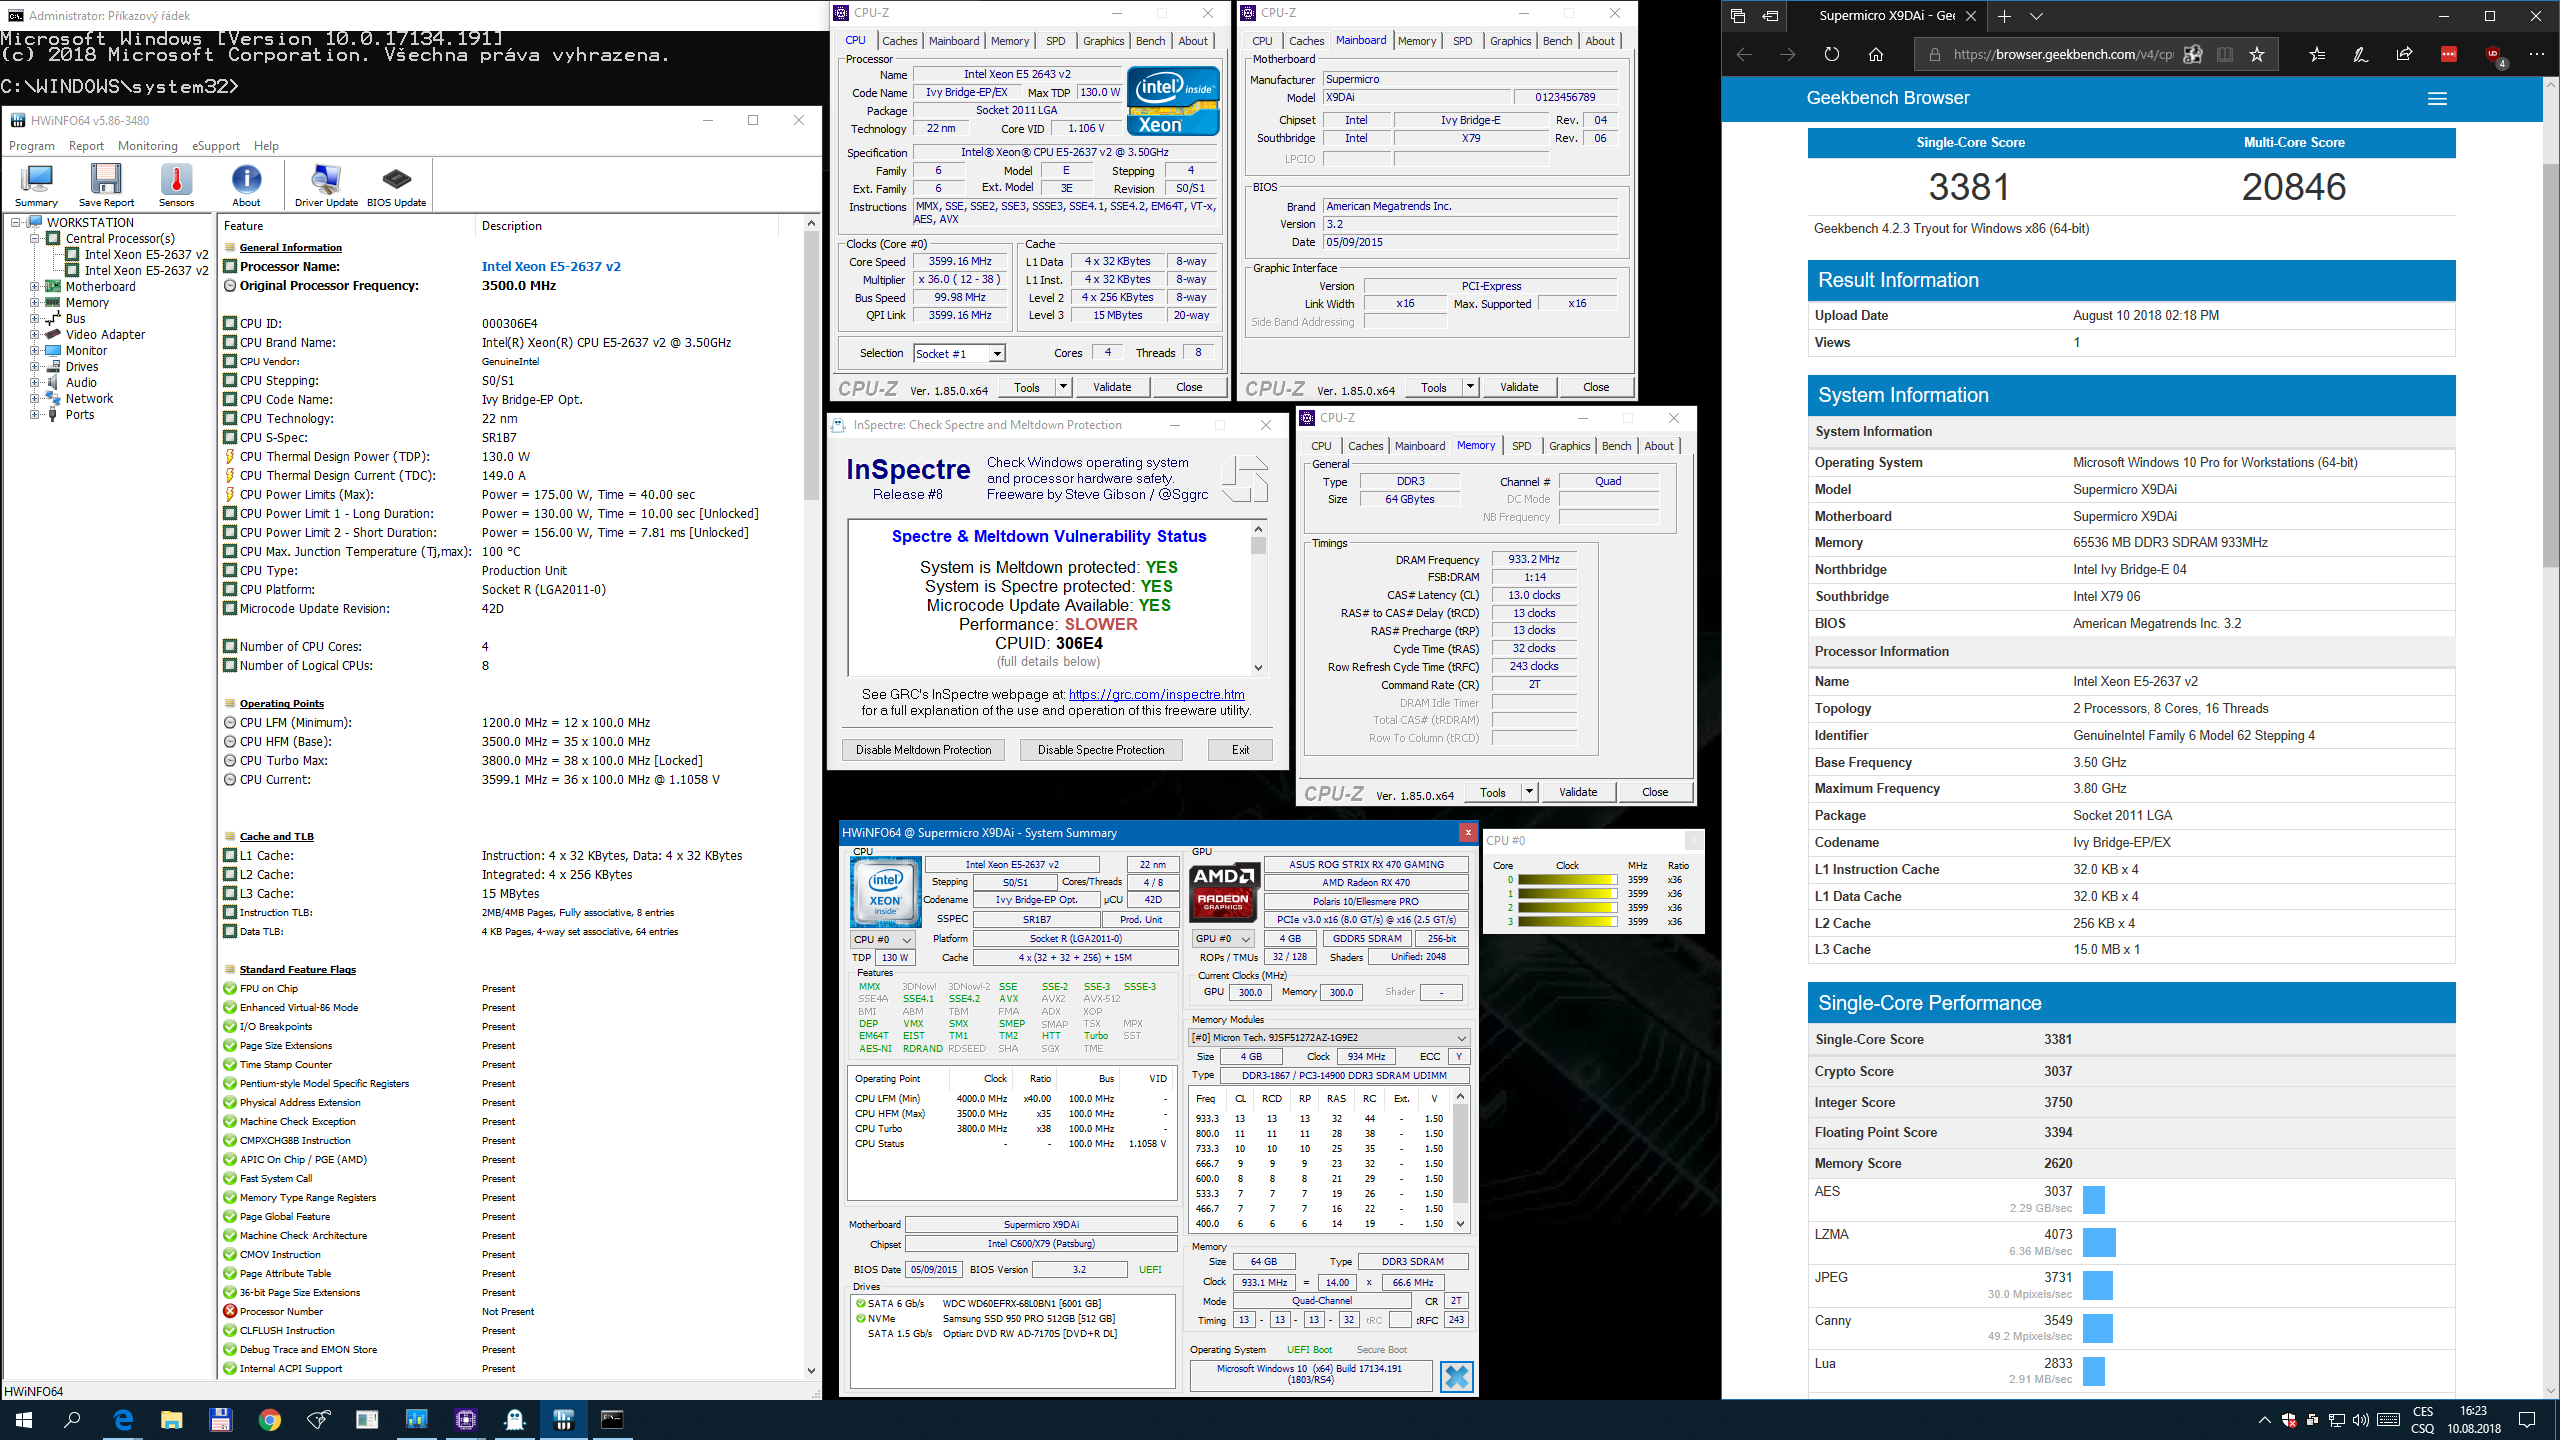Open Socket #1 selection dropdown in CPU-Z
Viewport: 2560px width, 1440px height.
click(x=997, y=354)
